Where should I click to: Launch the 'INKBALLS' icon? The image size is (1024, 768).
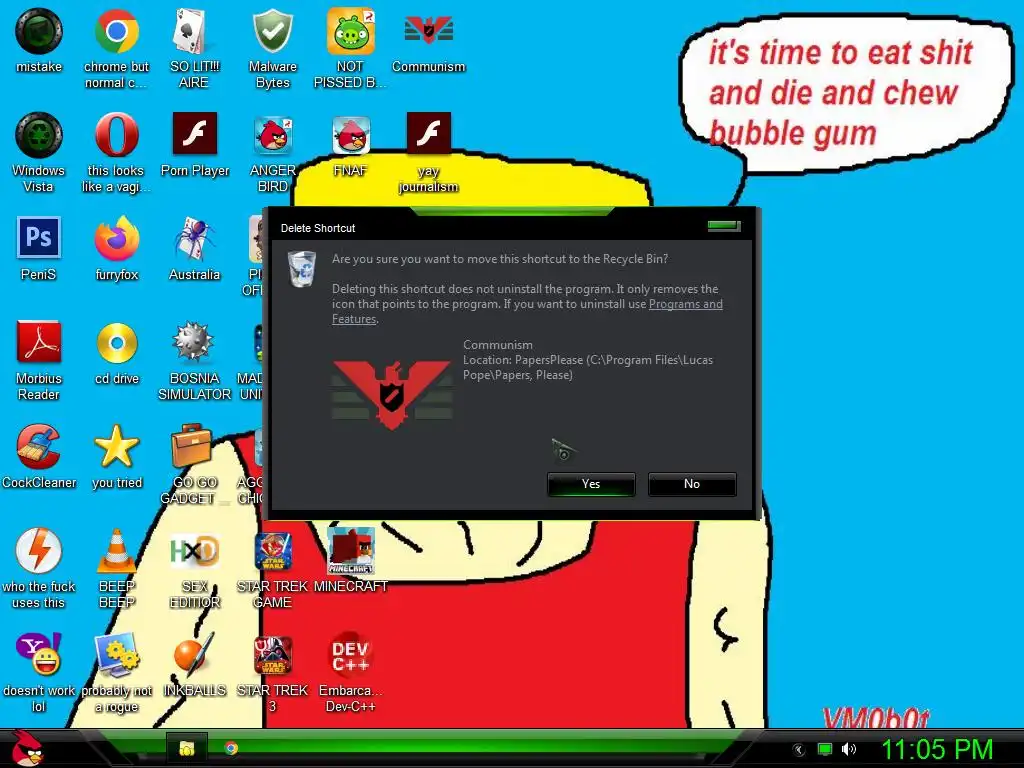194,654
